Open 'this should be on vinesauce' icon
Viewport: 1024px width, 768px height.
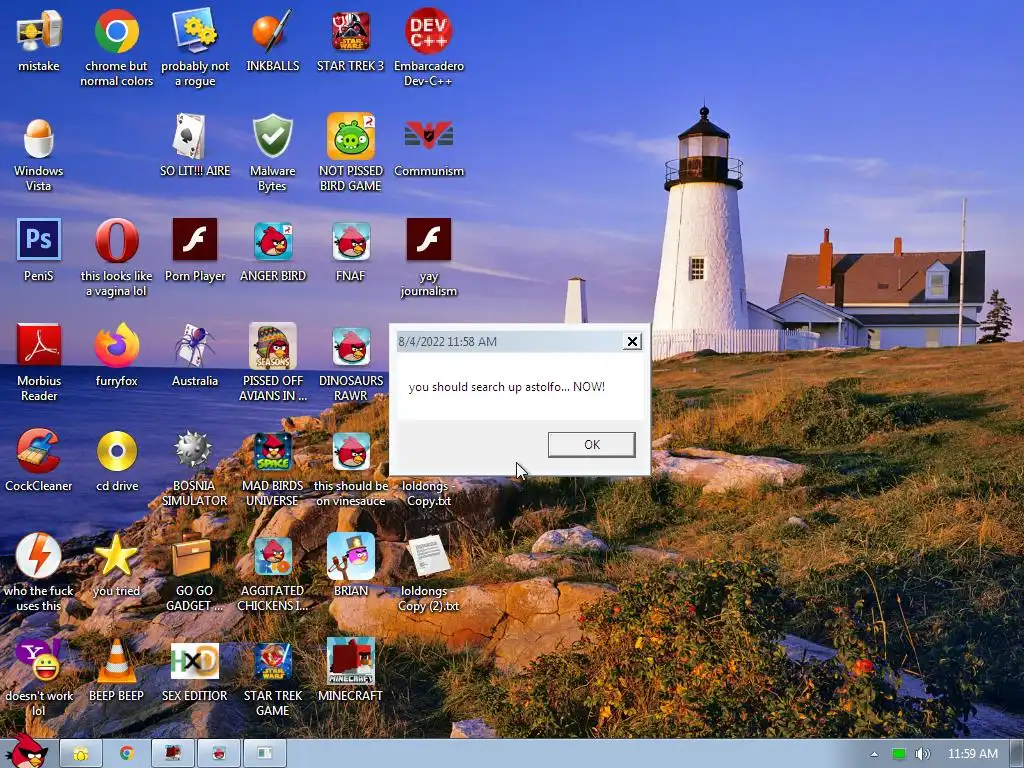click(351, 451)
